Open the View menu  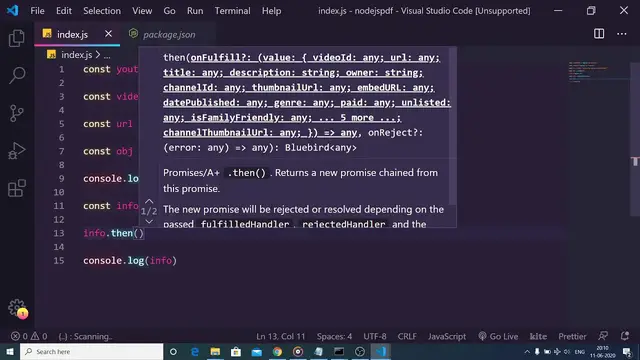pos(142,11)
